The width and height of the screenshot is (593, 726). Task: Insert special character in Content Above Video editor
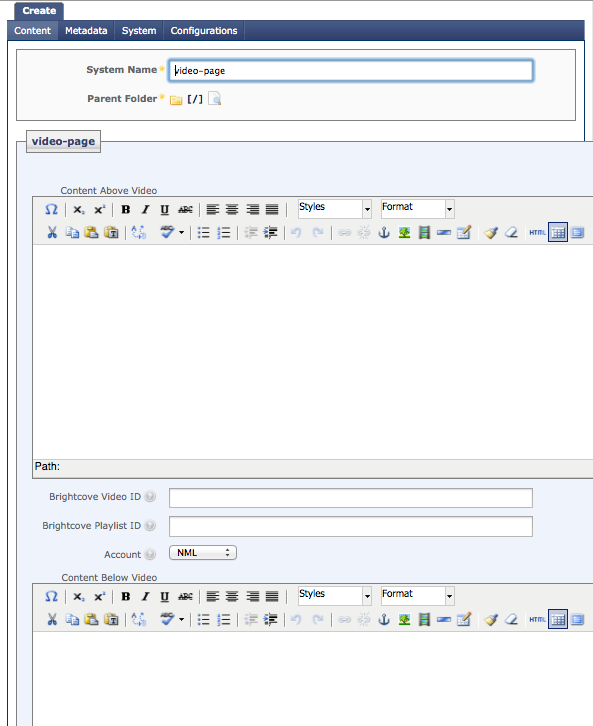coord(51,210)
